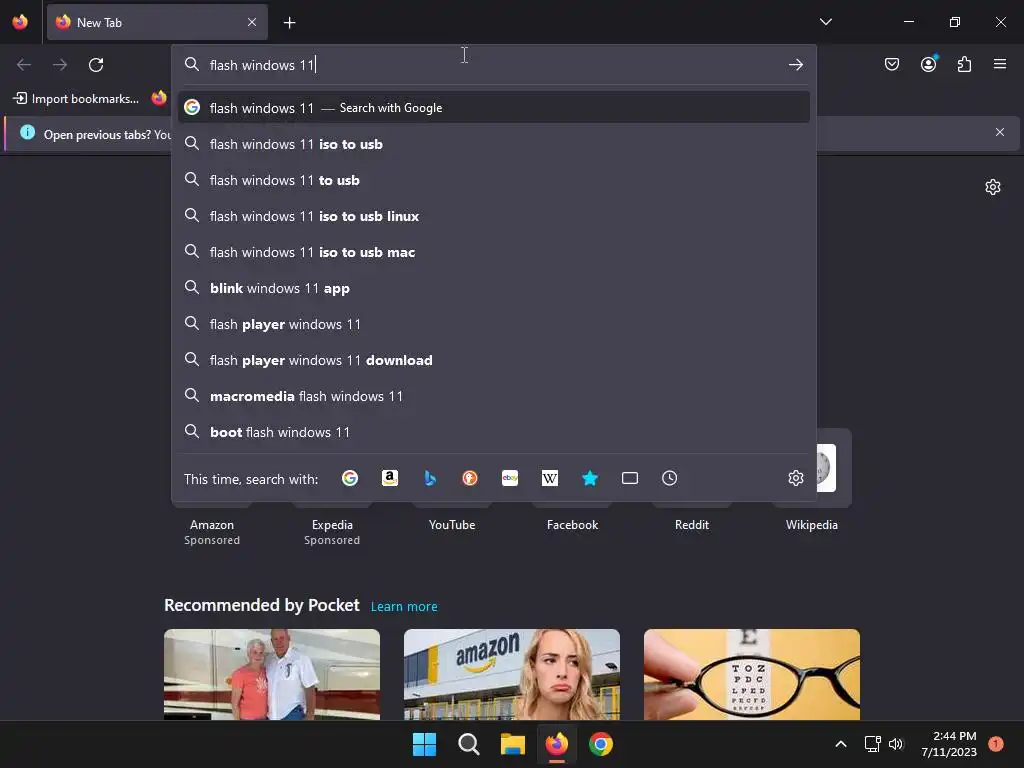This screenshot has height=768, width=1024.
Task: Show hidden system tray icons
Action: pos(841,744)
